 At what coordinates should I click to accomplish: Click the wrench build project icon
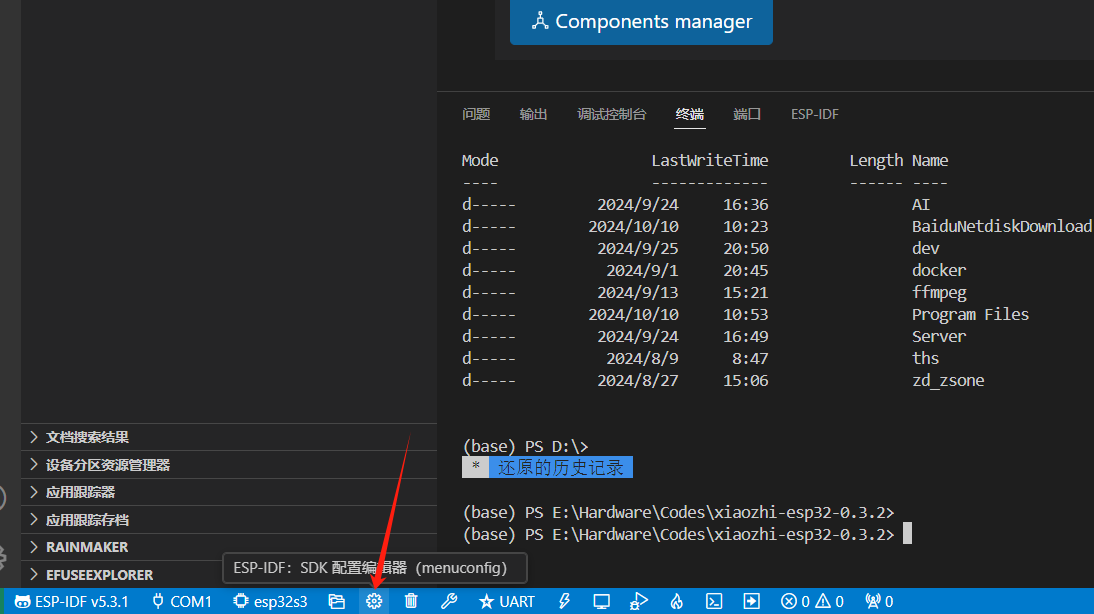(449, 601)
